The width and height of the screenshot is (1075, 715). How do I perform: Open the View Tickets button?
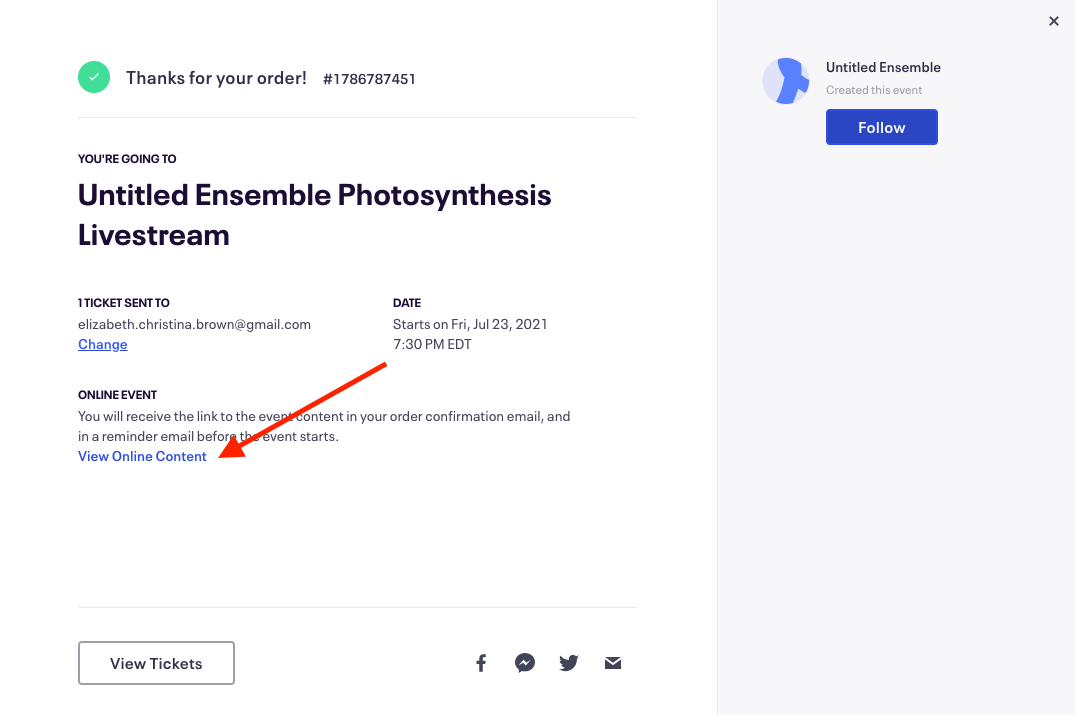(x=156, y=663)
